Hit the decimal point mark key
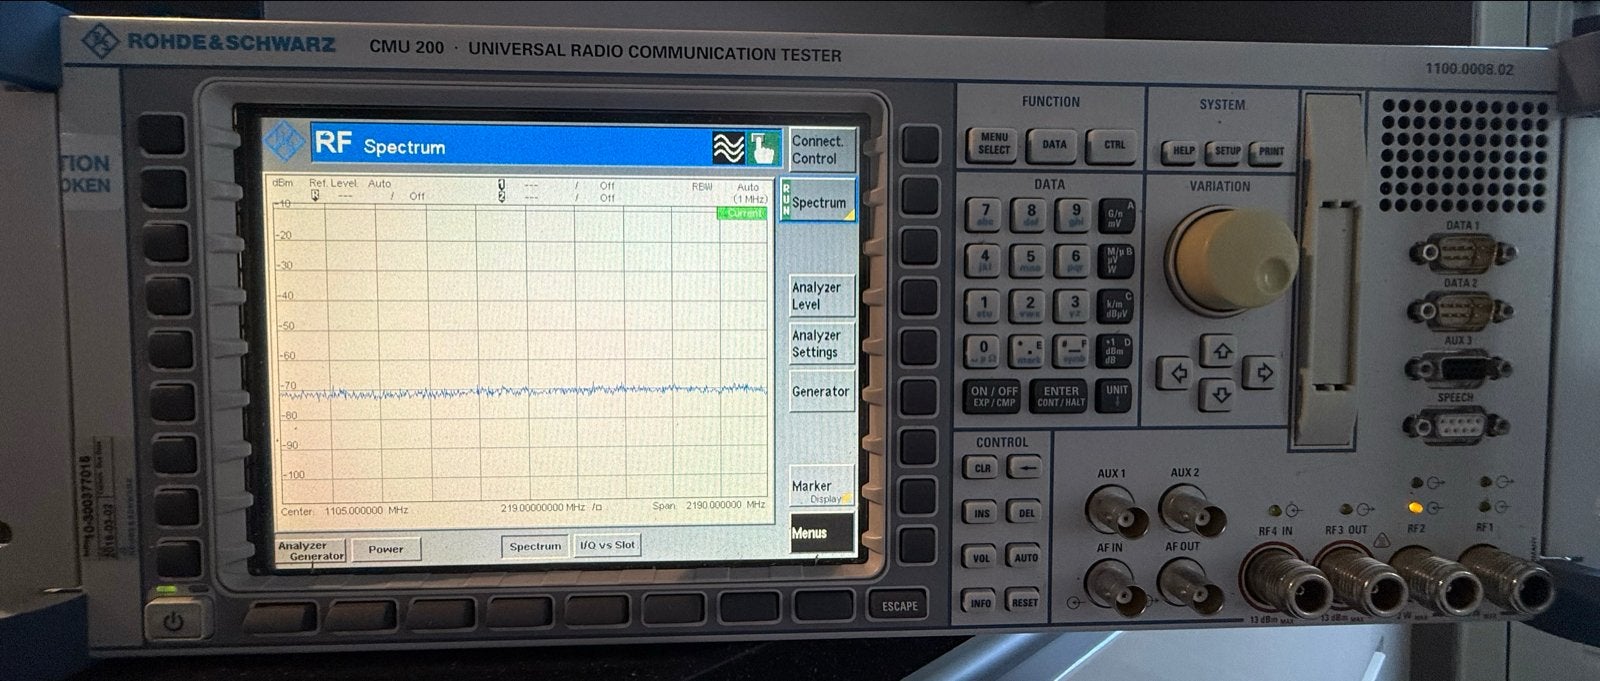 (1030, 350)
